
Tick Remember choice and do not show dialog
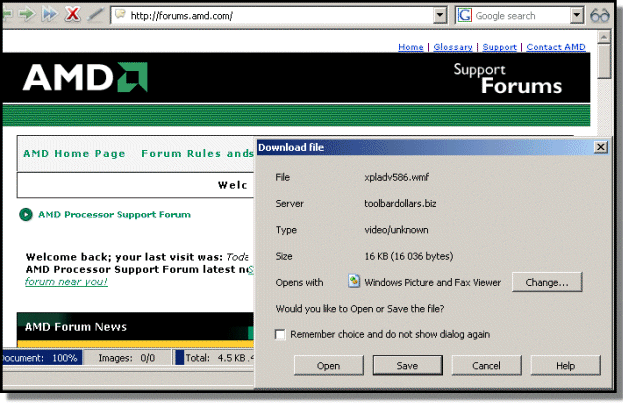point(280,334)
